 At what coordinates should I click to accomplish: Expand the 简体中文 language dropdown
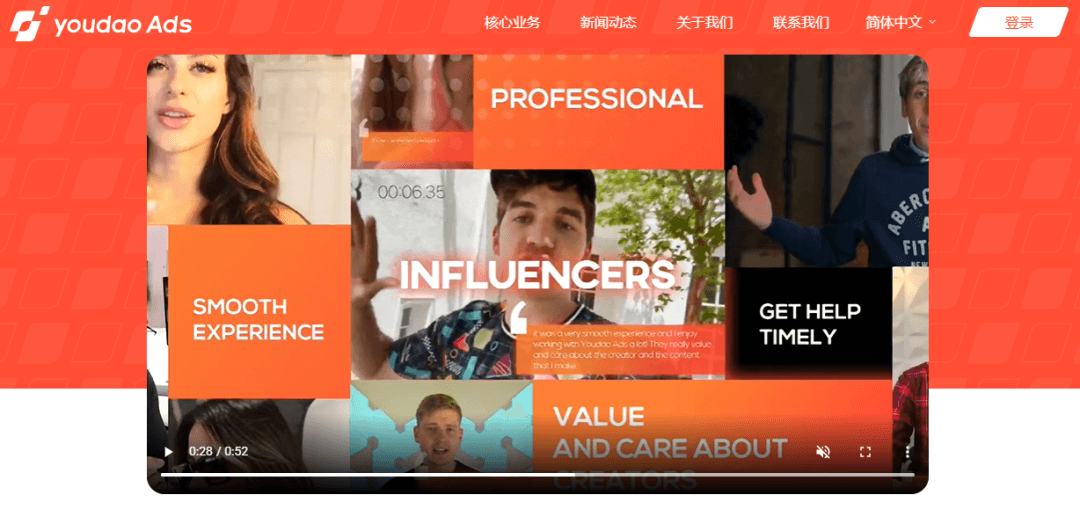tap(900, 23)
